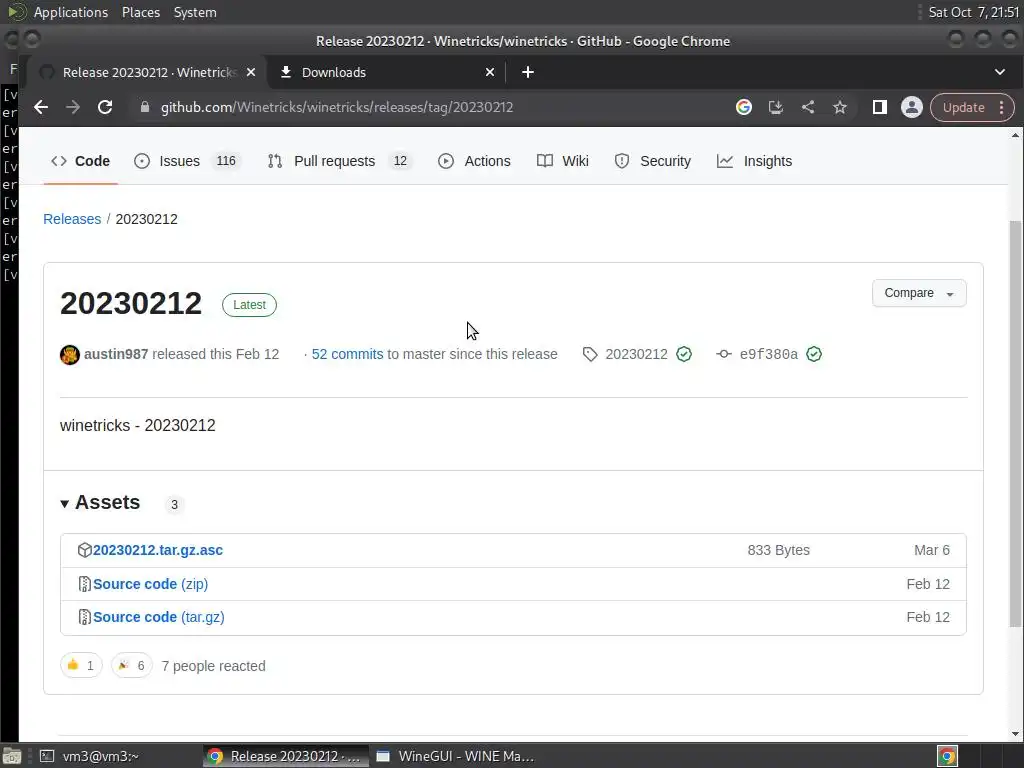
Task: Click verified check beside tag 20230212
Action: coord(684,355)
